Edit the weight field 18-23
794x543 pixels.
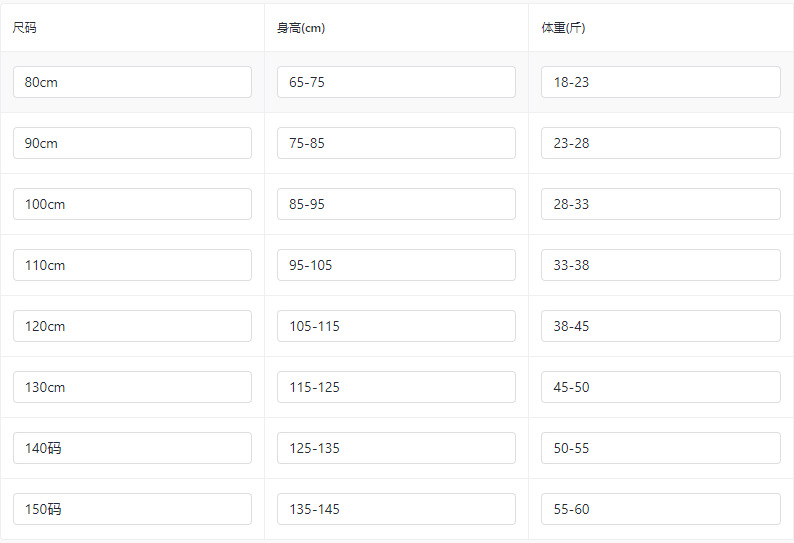click(x=660, y=82)
